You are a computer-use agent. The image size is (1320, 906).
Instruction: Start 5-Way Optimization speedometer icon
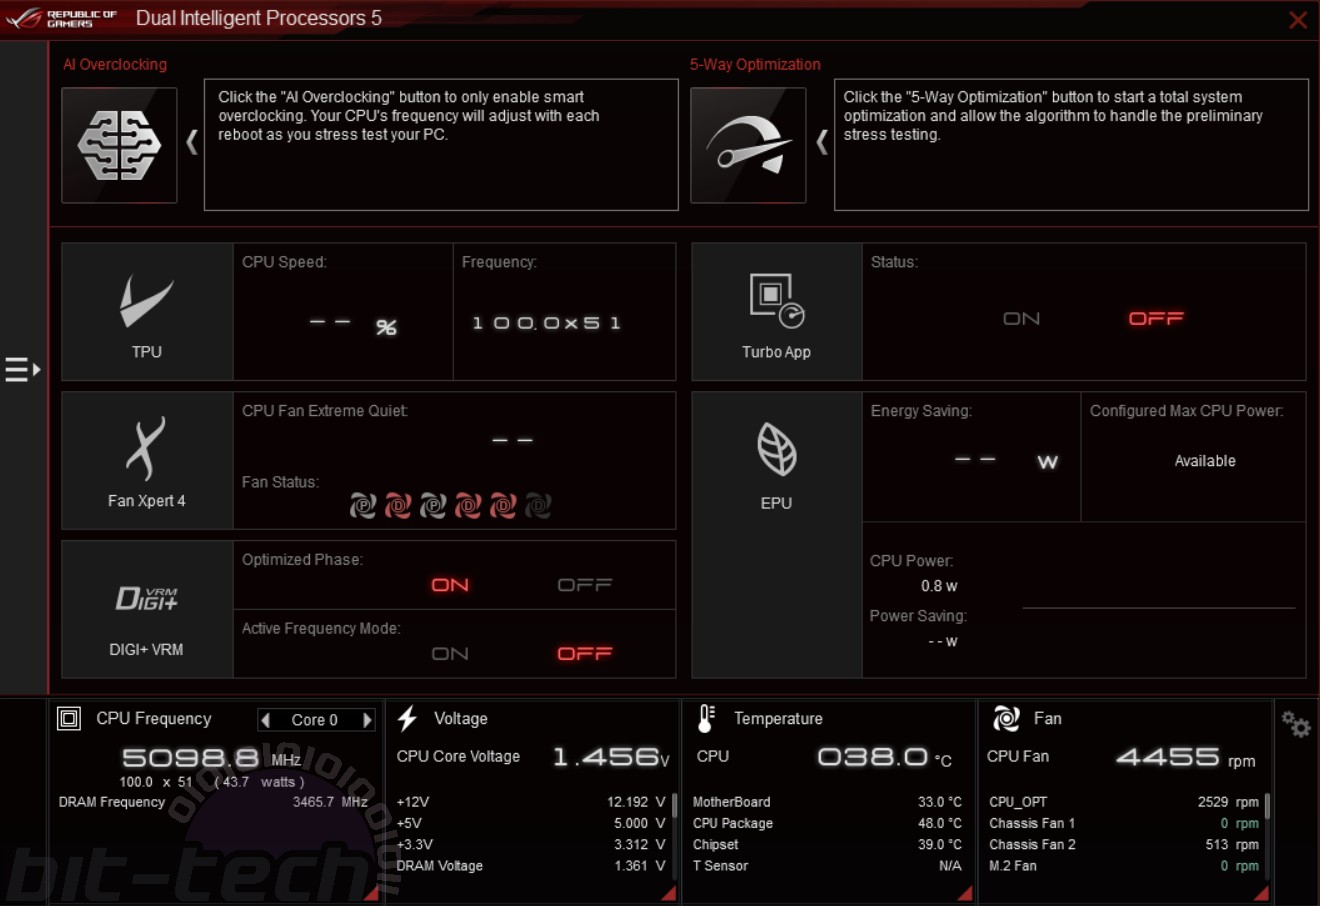click(x=748, y=145)
